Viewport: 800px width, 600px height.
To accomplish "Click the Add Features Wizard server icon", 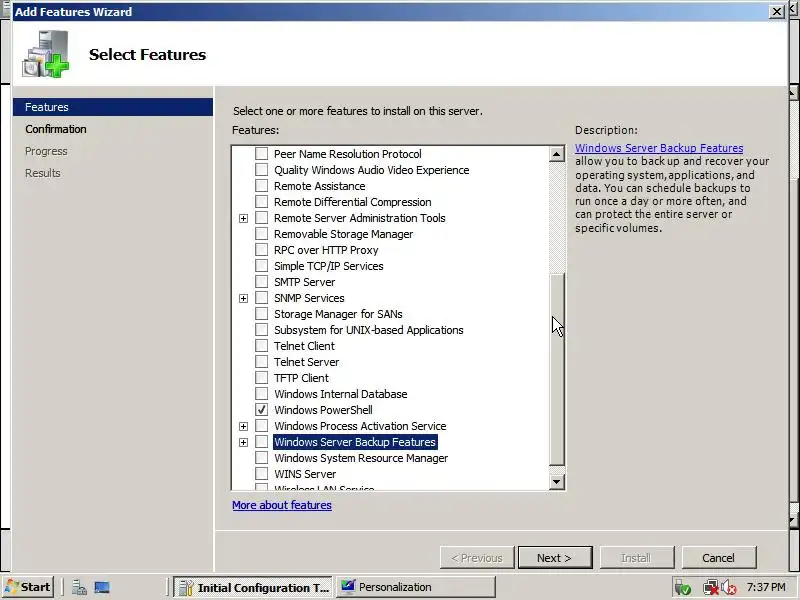I will [x=45, y=54].
